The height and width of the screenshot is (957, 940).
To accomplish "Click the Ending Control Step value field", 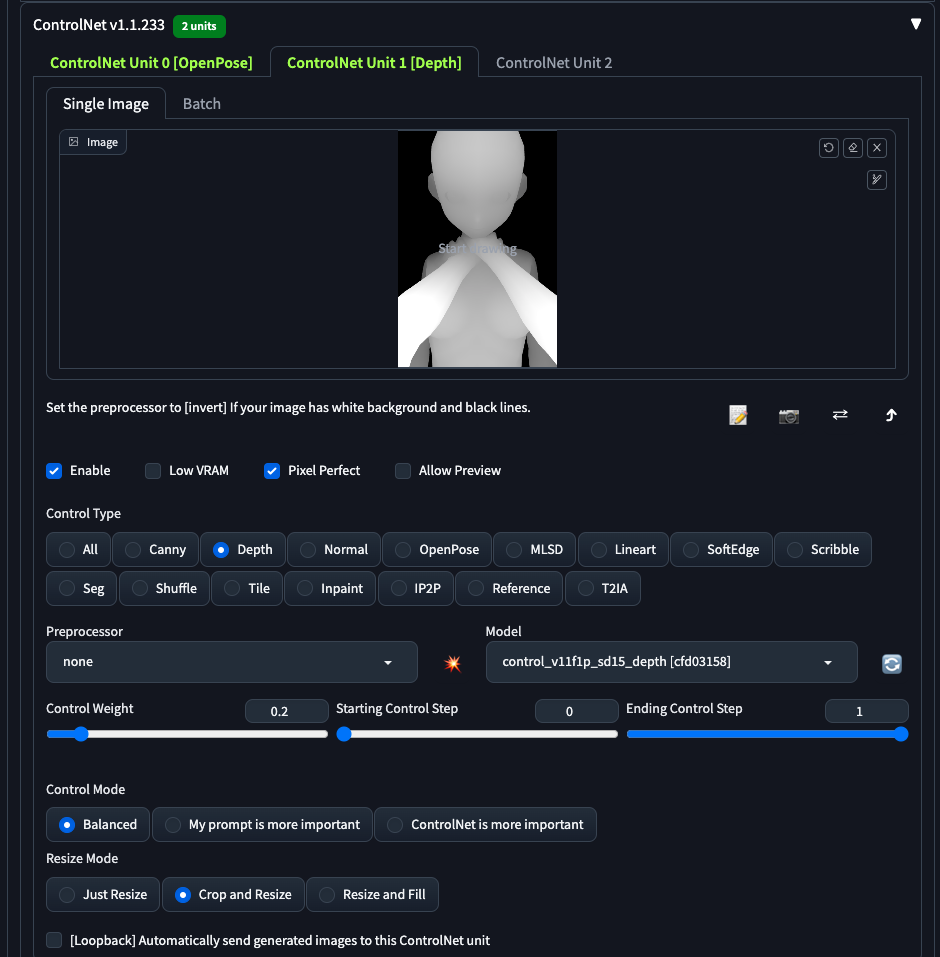I will [866, 711].
